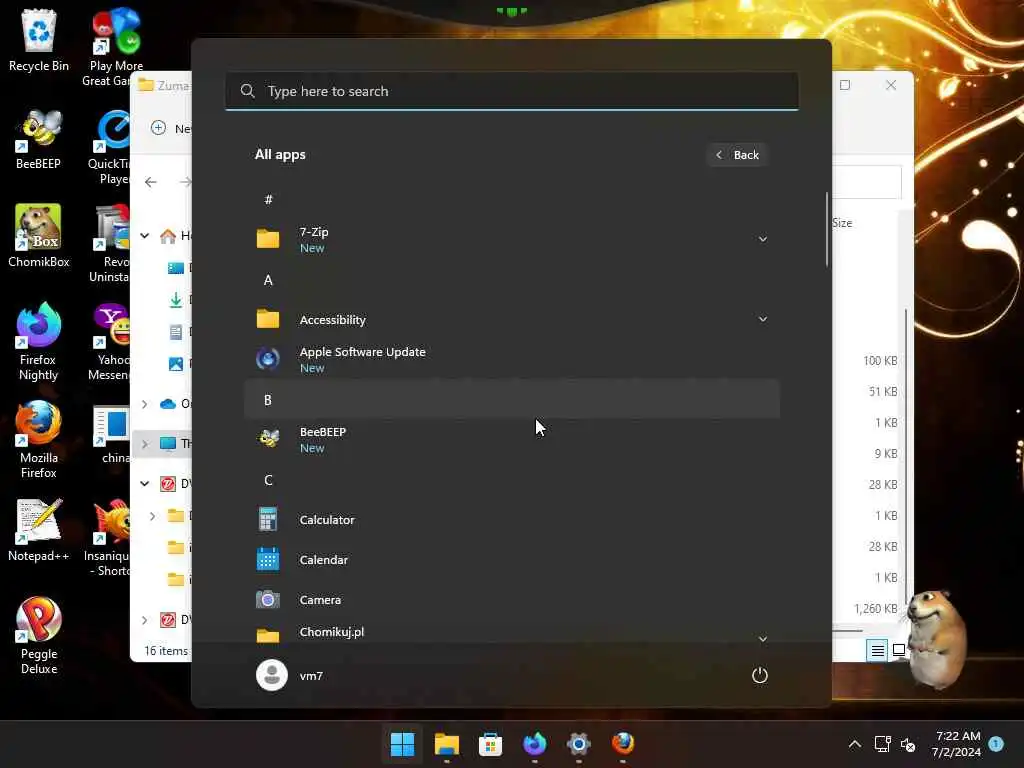Click the Type here to search box
This screenshot has height=768, width=1024.
click(x=511, y=91)
